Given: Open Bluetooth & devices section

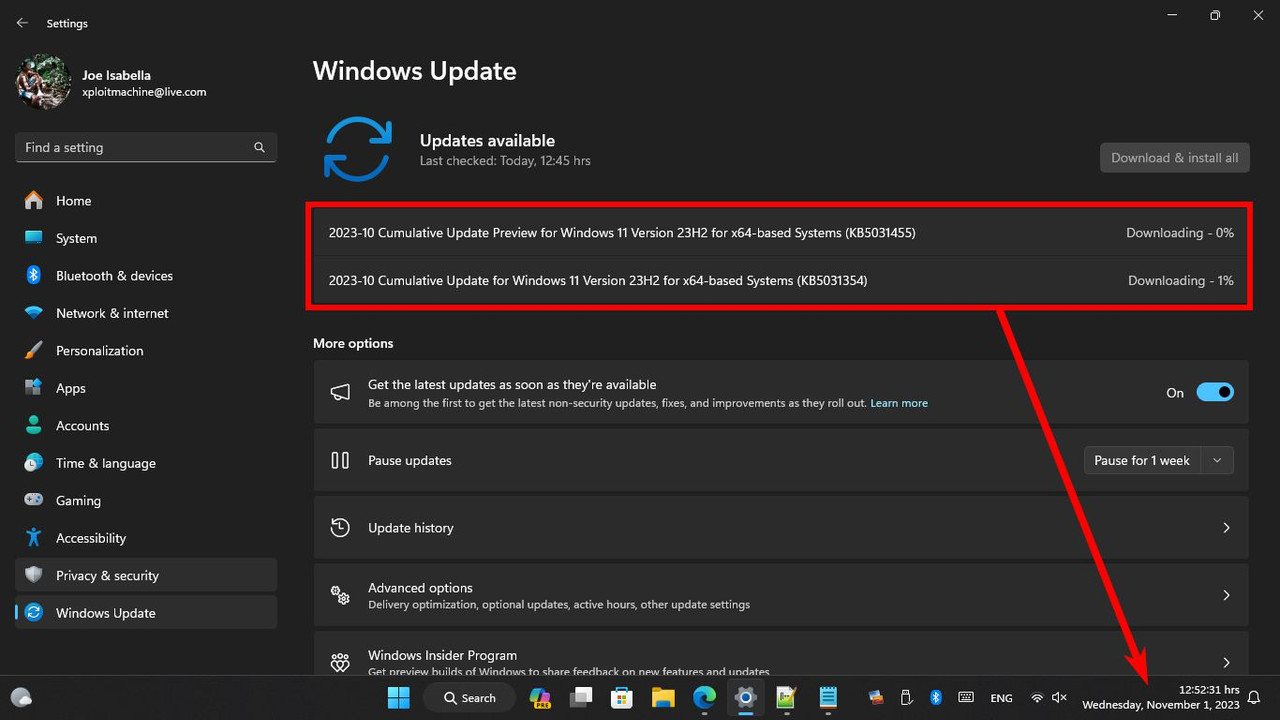Looking at the screenshot, I should (x=146, y=275).
